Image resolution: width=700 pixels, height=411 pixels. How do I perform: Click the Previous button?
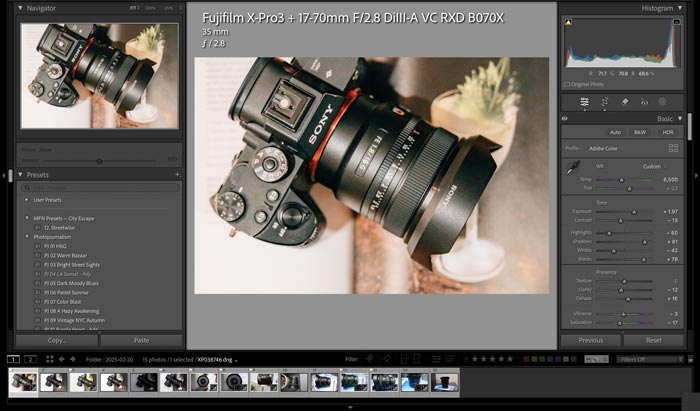tap(591, 340)
